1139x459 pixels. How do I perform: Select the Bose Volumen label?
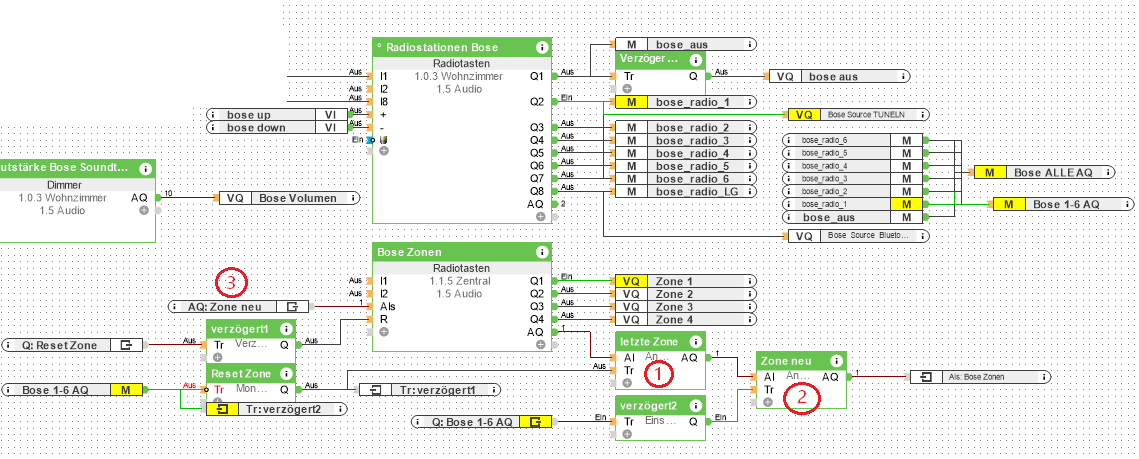(298, 198)
